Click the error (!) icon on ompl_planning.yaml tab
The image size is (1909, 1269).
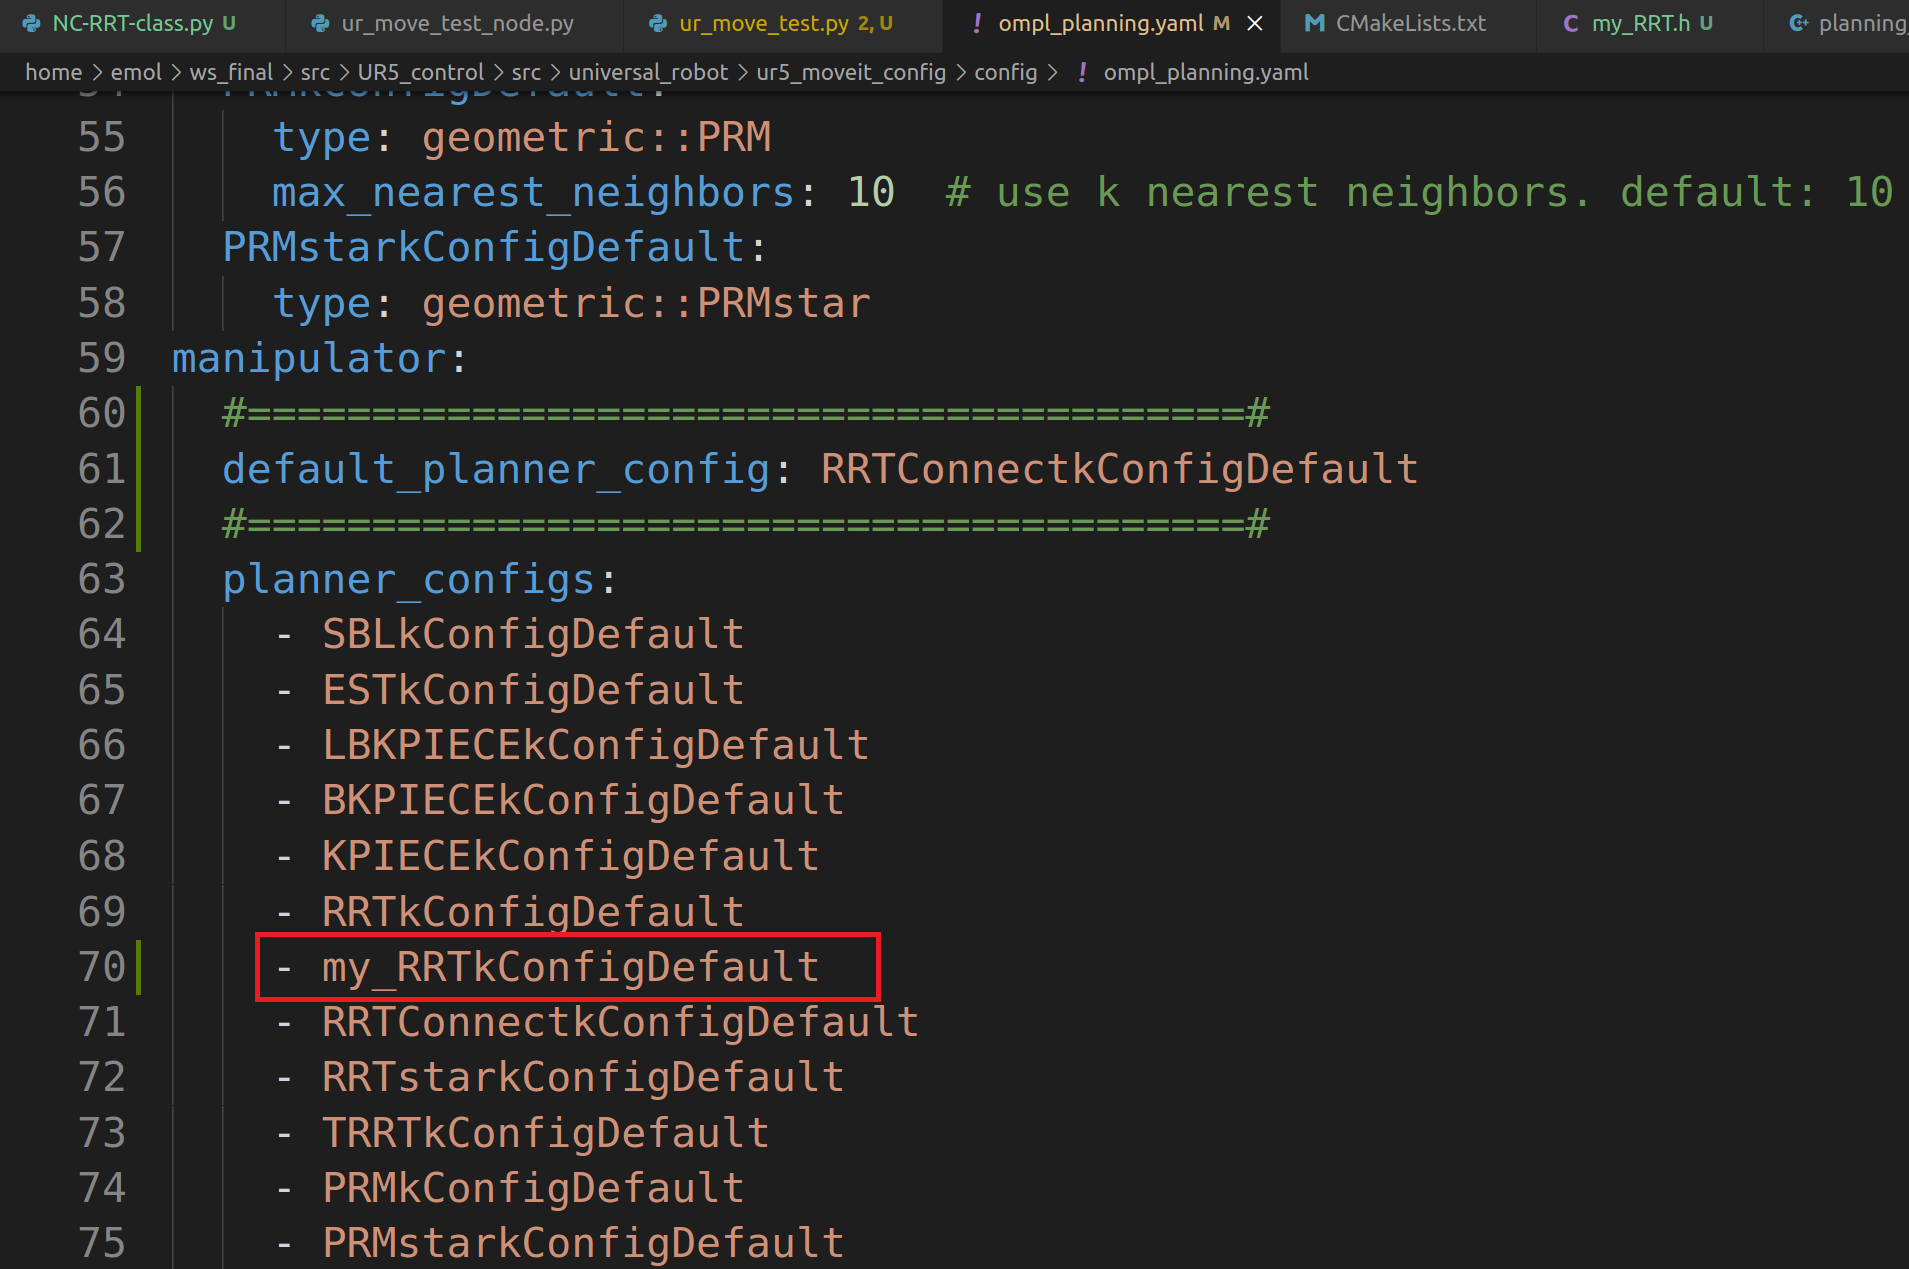click(x=978, y=22)
